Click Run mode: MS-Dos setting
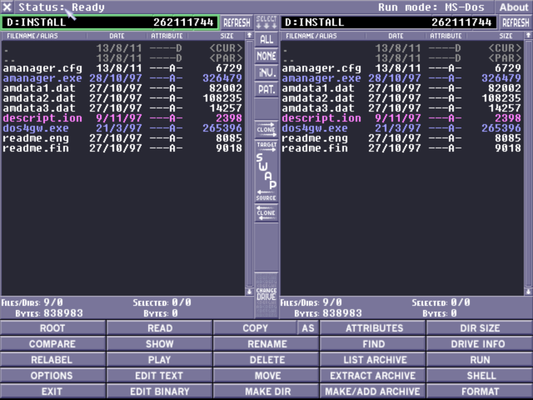Viewport: 533px width, 400px height. [431, 7]
